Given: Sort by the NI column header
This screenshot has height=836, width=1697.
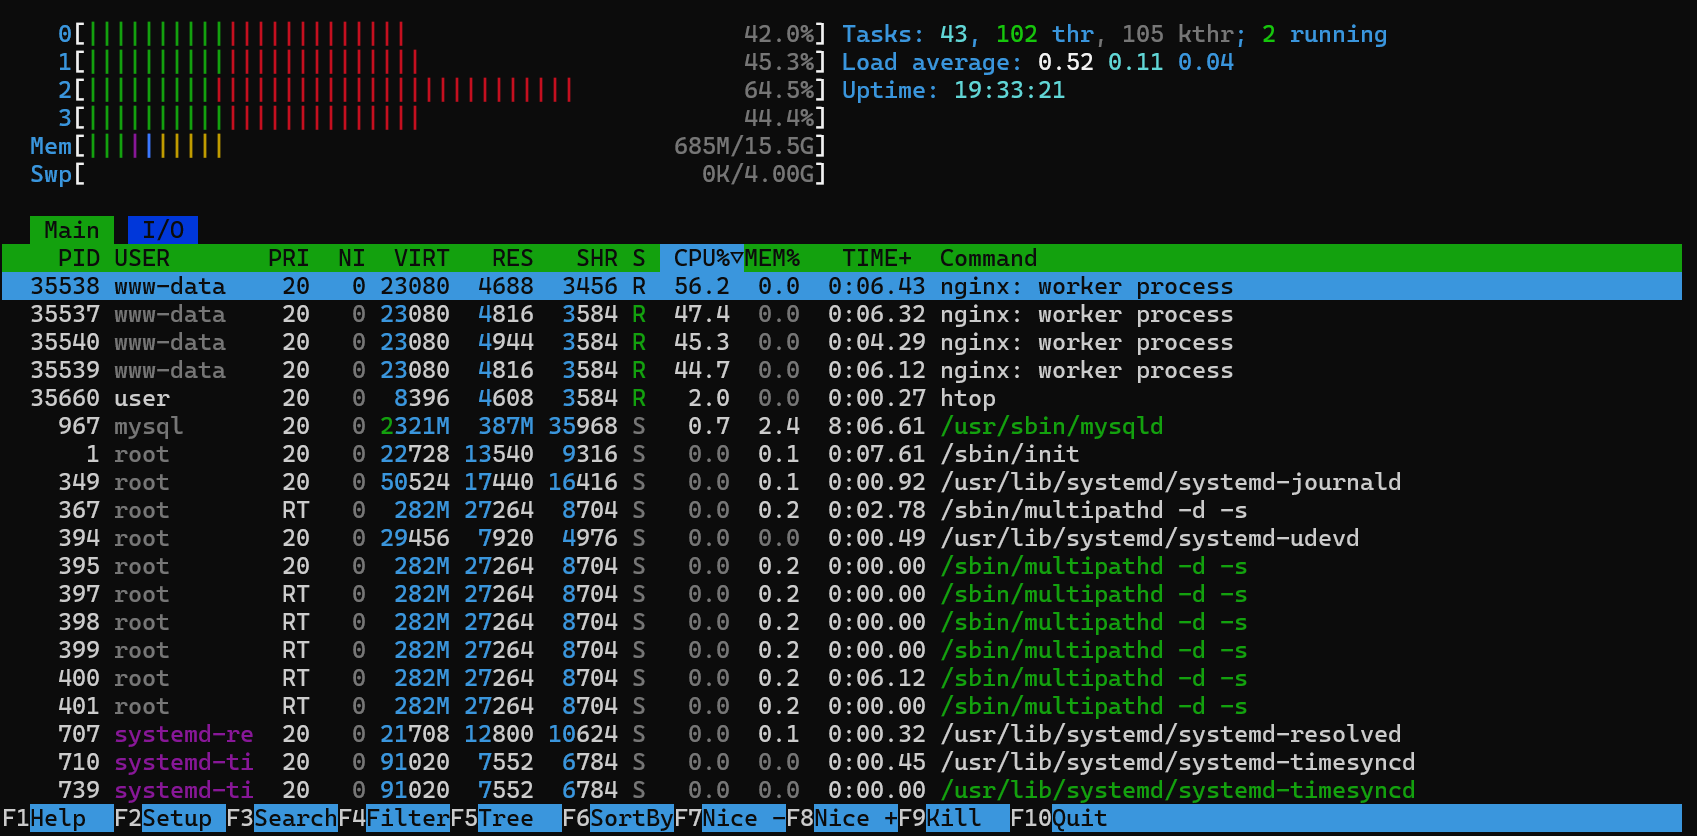Looking at the screenshot, I should (x=352, y=258).
